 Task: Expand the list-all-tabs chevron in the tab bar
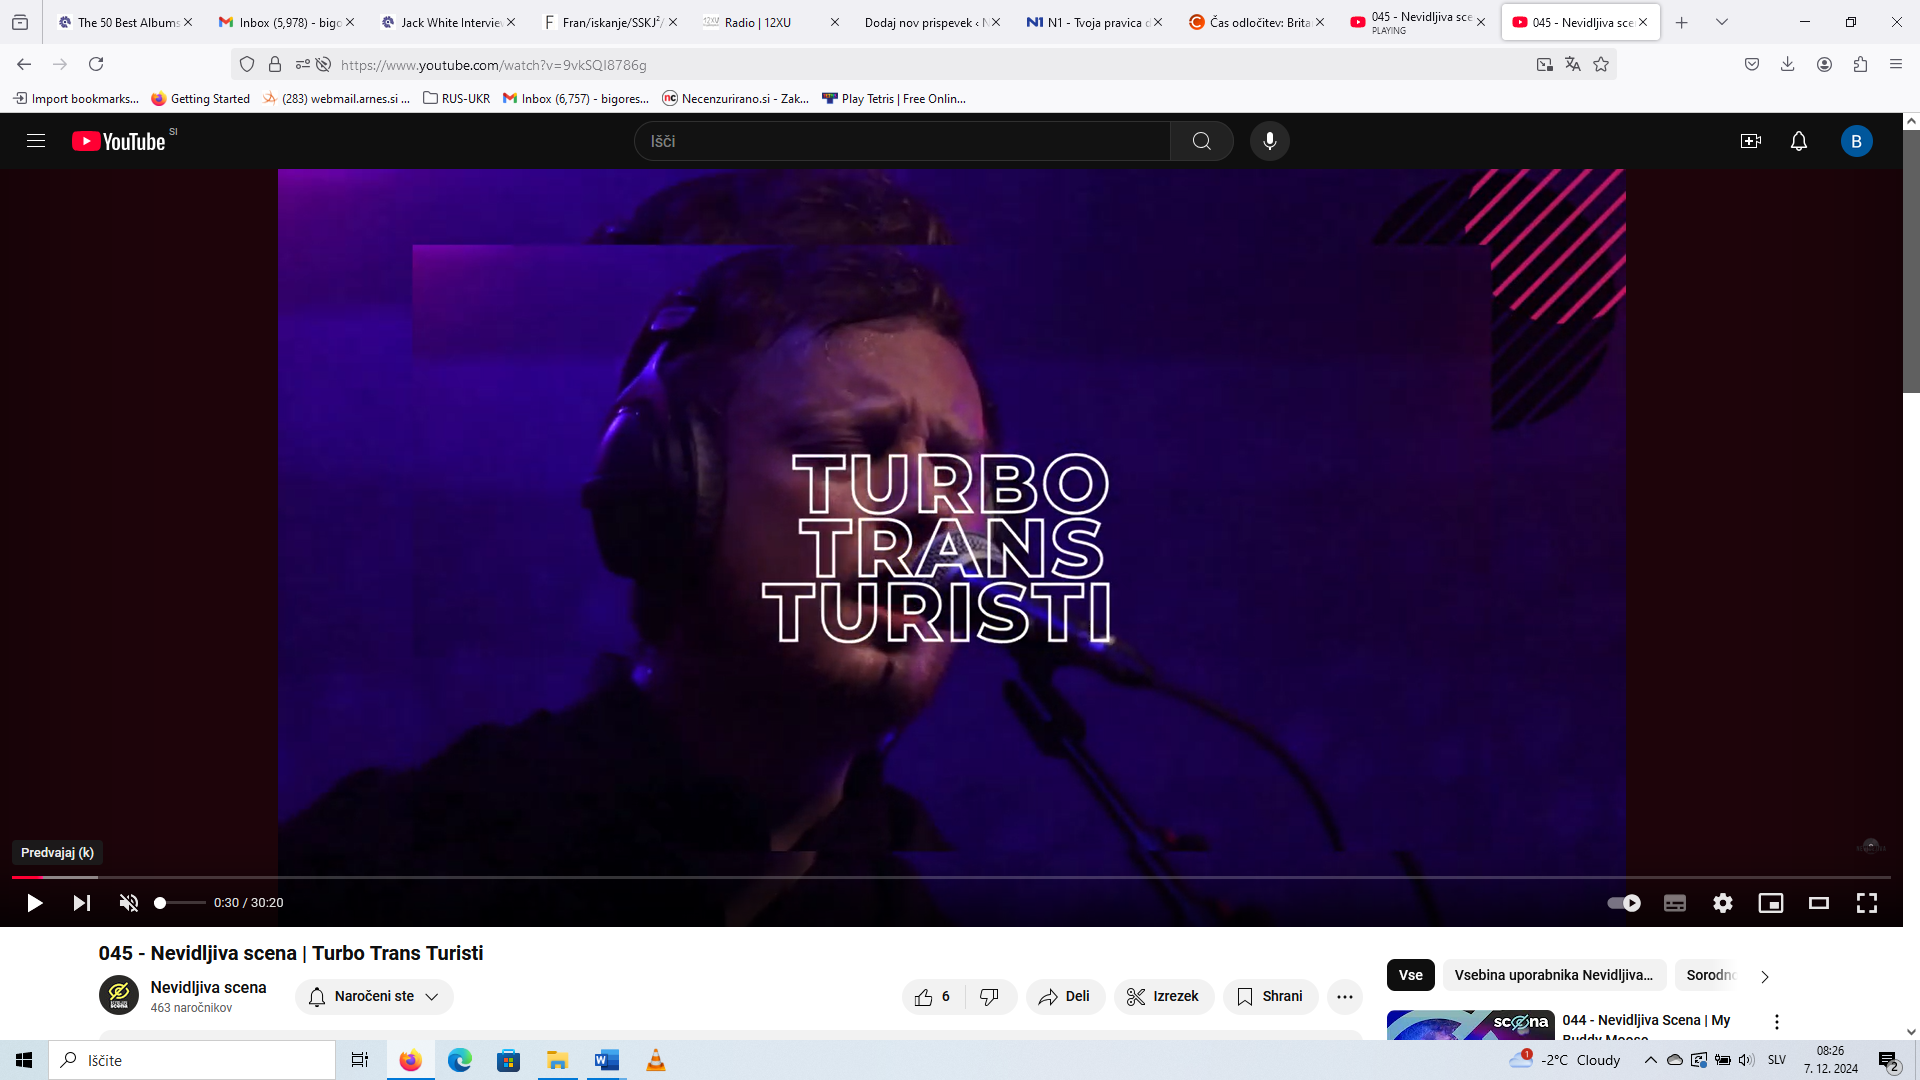point(1721,22)
